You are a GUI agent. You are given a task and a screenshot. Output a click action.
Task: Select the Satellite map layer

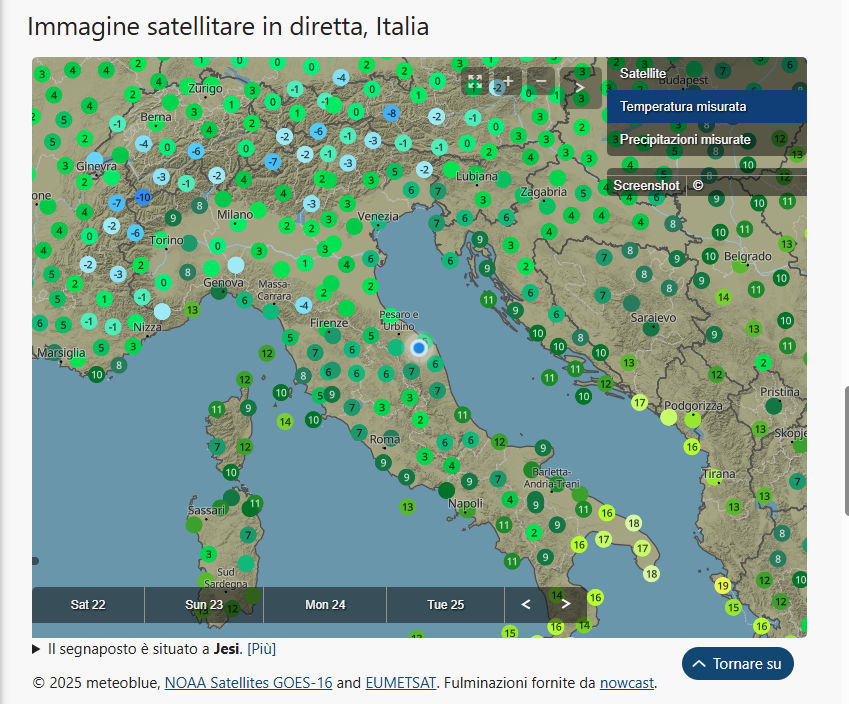click(643, 73)
